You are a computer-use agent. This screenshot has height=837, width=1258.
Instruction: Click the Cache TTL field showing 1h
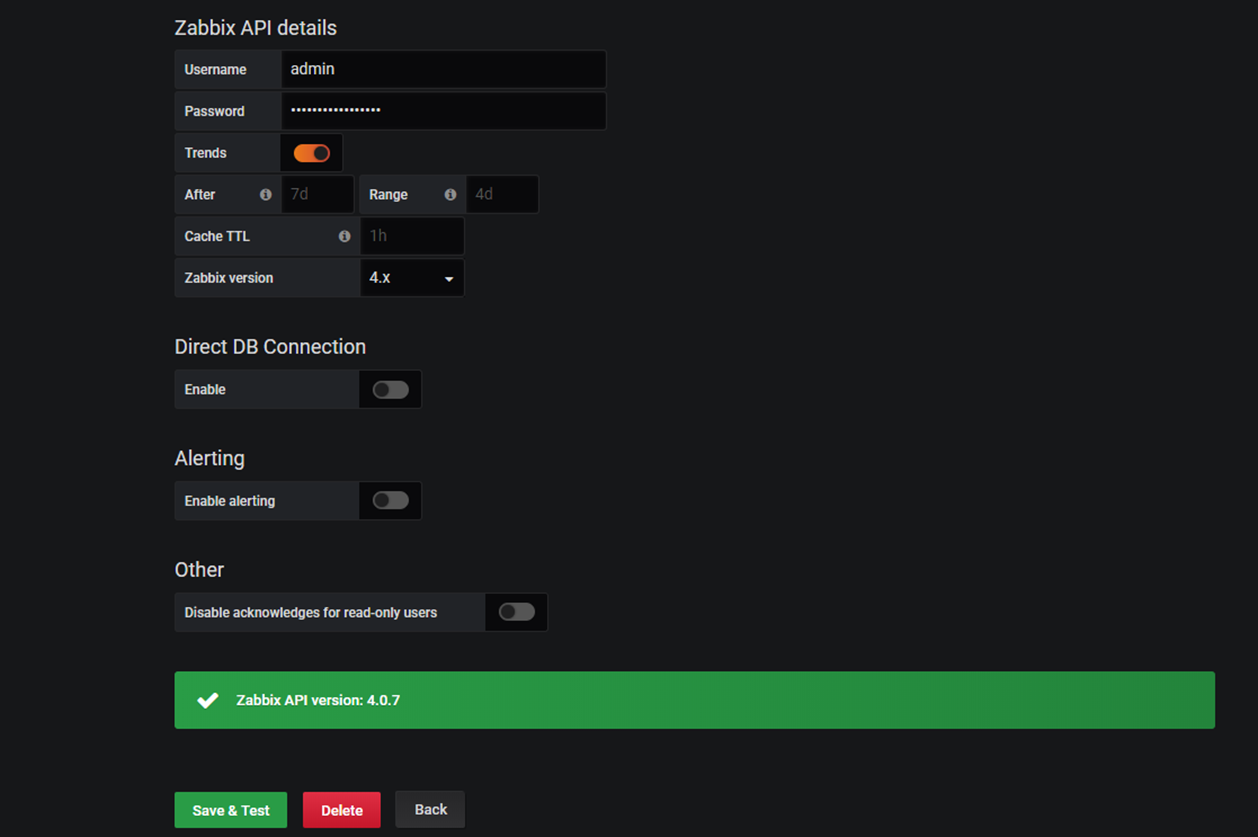[412, 236]
